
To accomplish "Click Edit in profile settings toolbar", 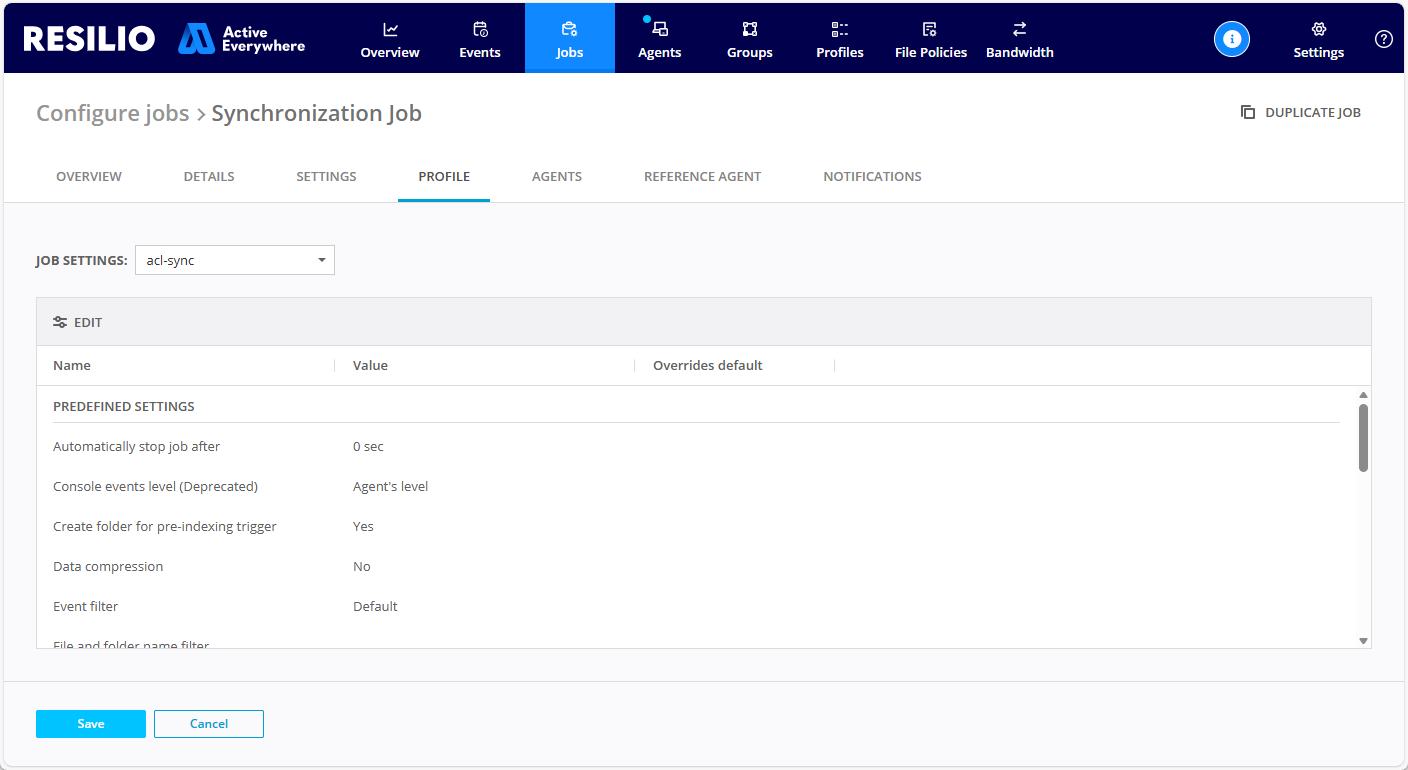I will [x=78, y=322].
